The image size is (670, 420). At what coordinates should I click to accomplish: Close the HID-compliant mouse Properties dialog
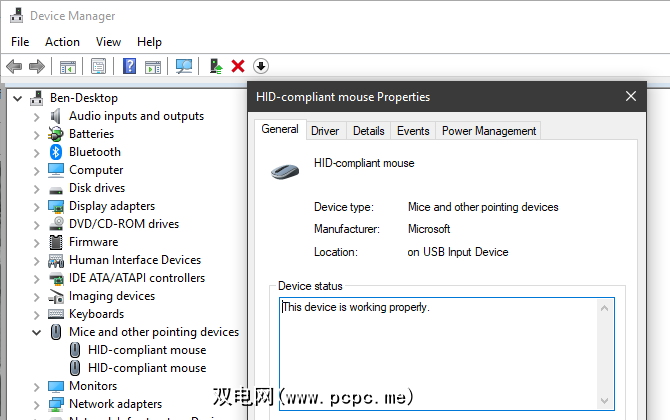pos(631,97)
